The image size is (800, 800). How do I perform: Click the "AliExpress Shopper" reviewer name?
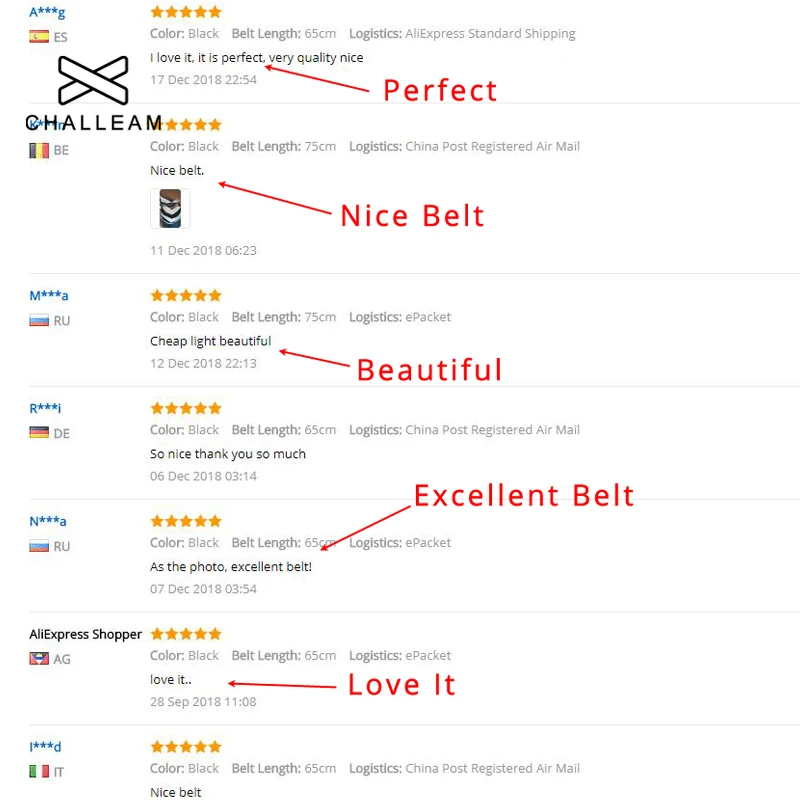click(x=85, y=634)
